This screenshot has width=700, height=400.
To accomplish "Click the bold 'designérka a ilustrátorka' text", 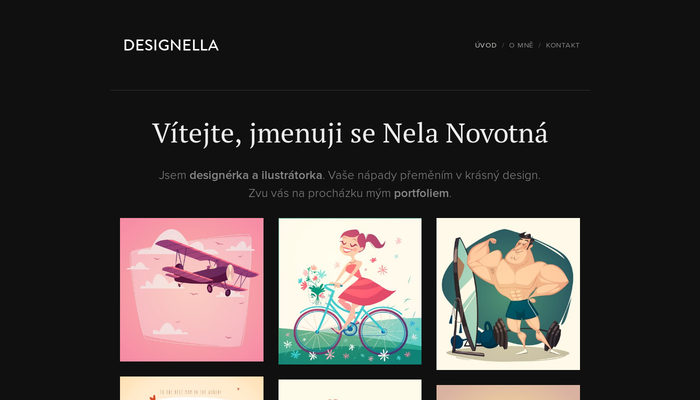I will pos(256,175).
